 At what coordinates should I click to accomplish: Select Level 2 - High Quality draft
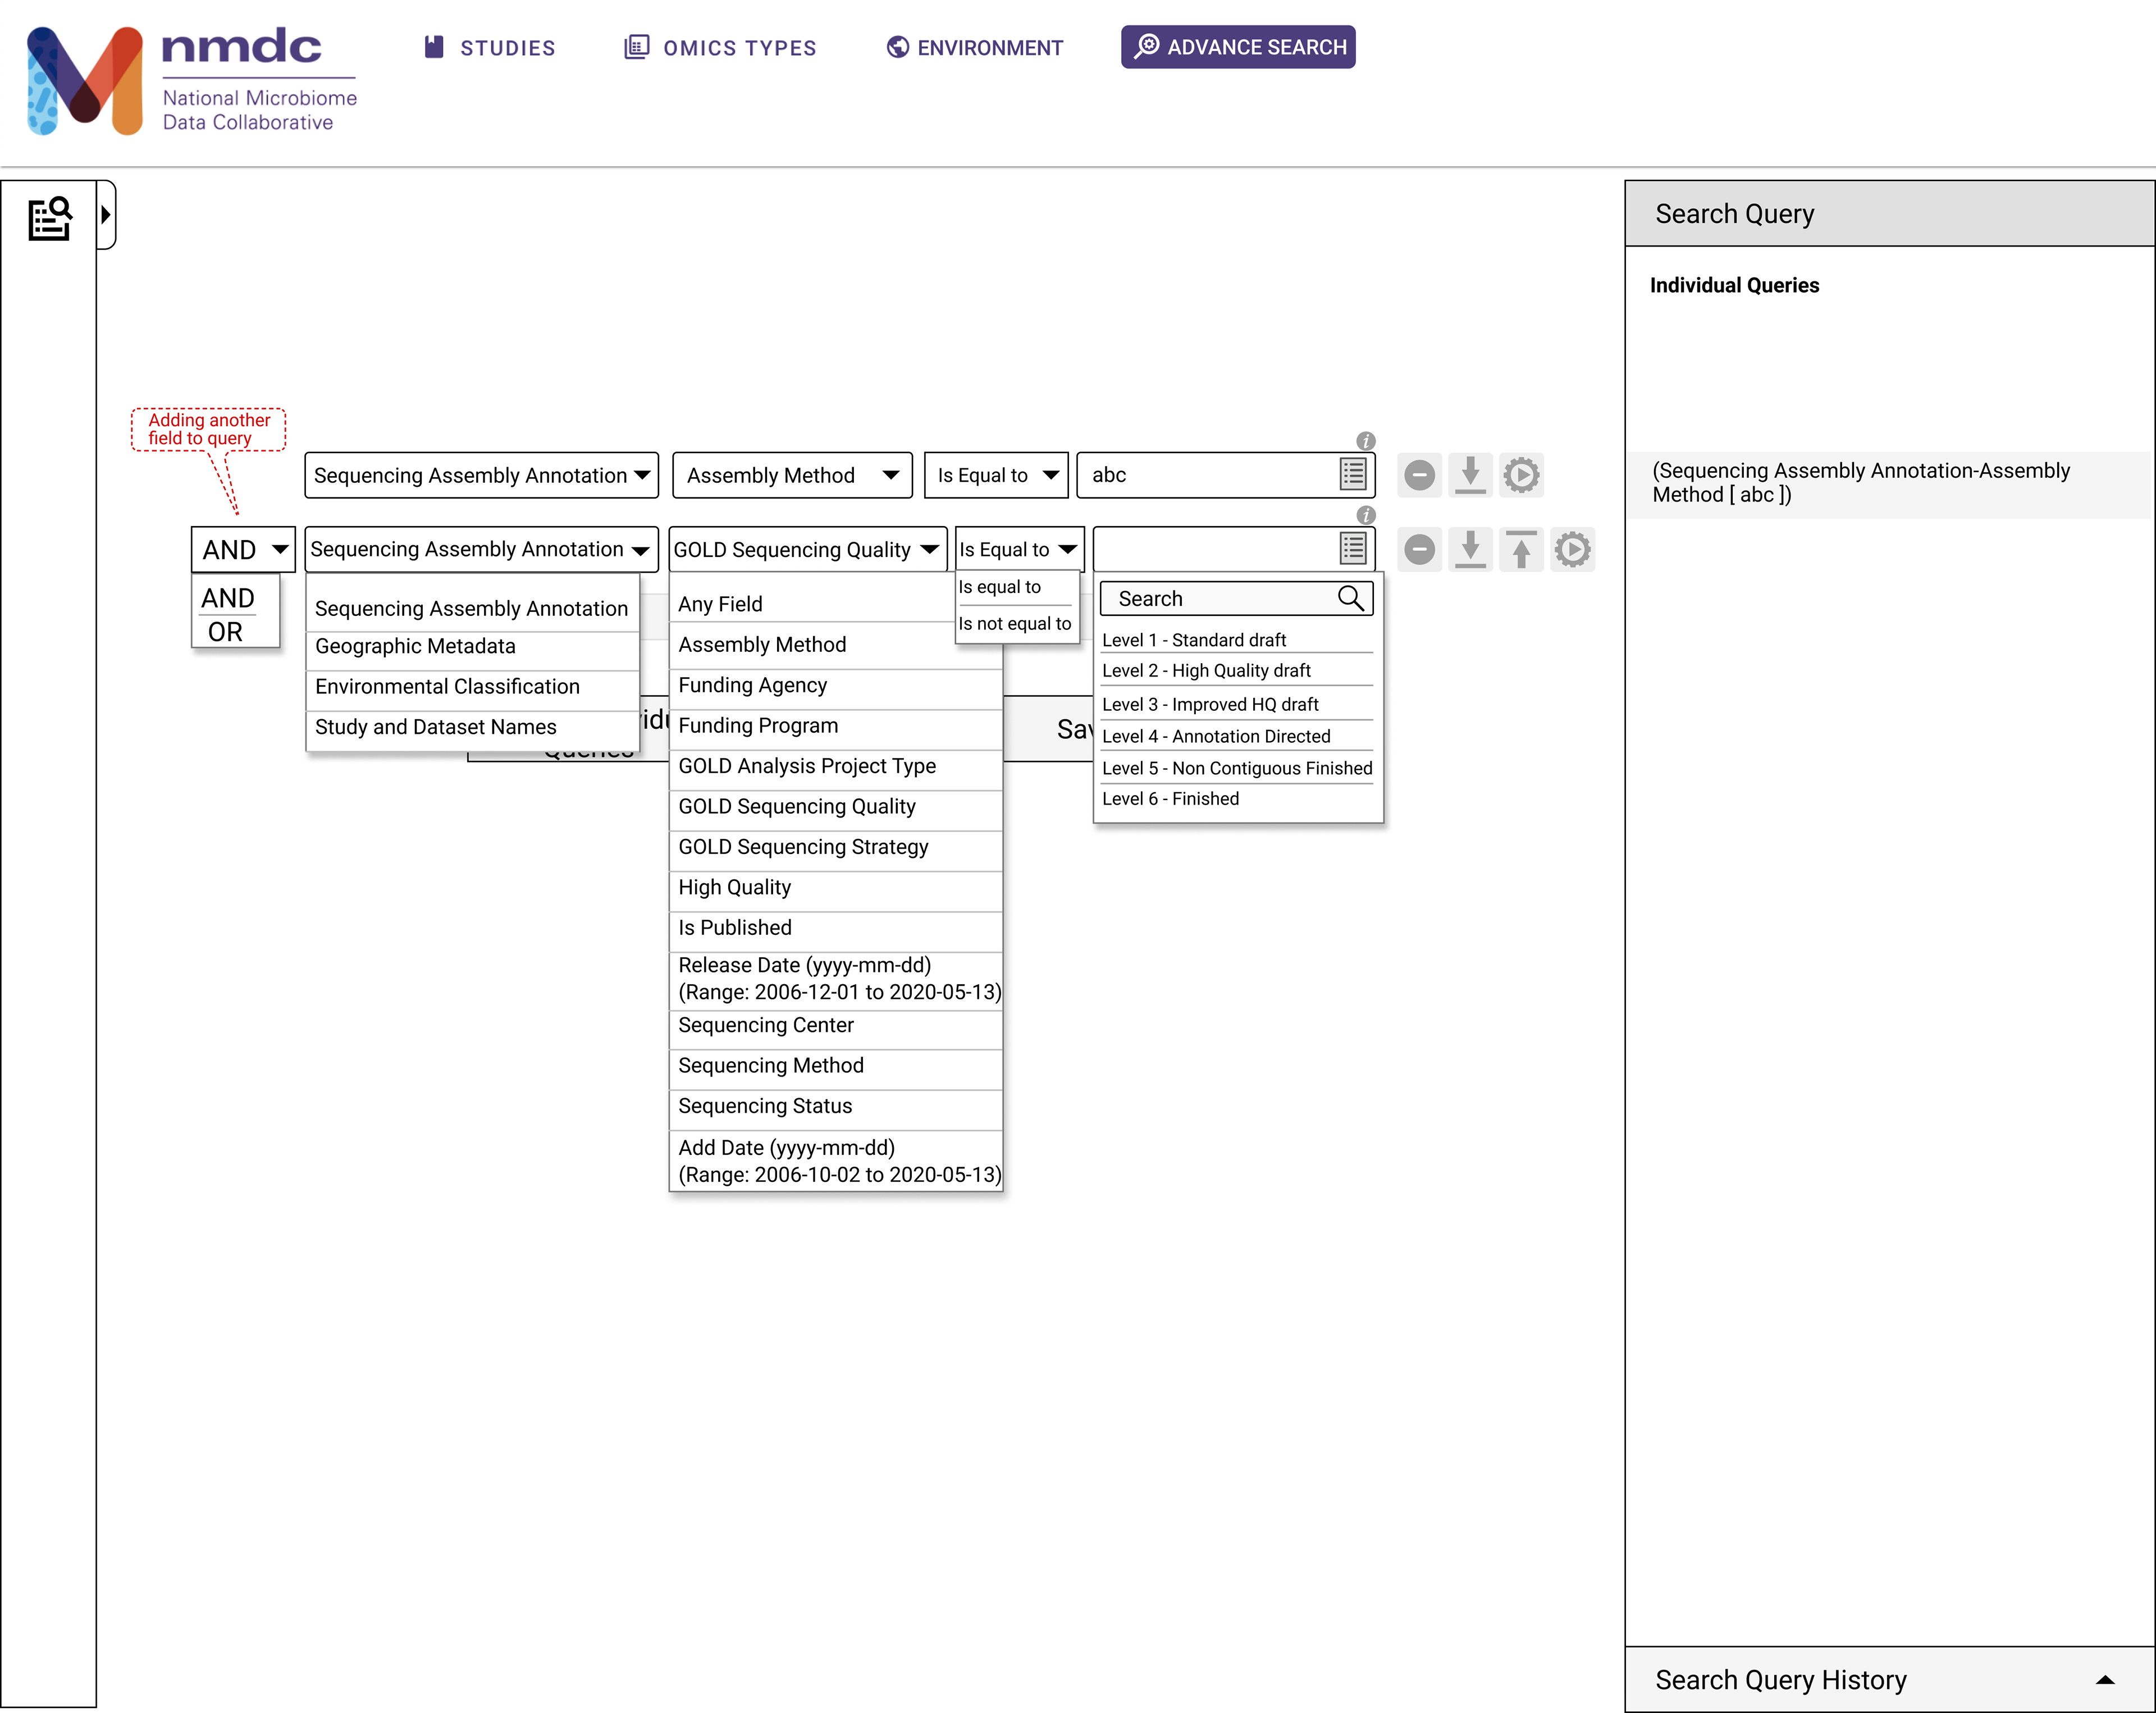coord(1236,670)
